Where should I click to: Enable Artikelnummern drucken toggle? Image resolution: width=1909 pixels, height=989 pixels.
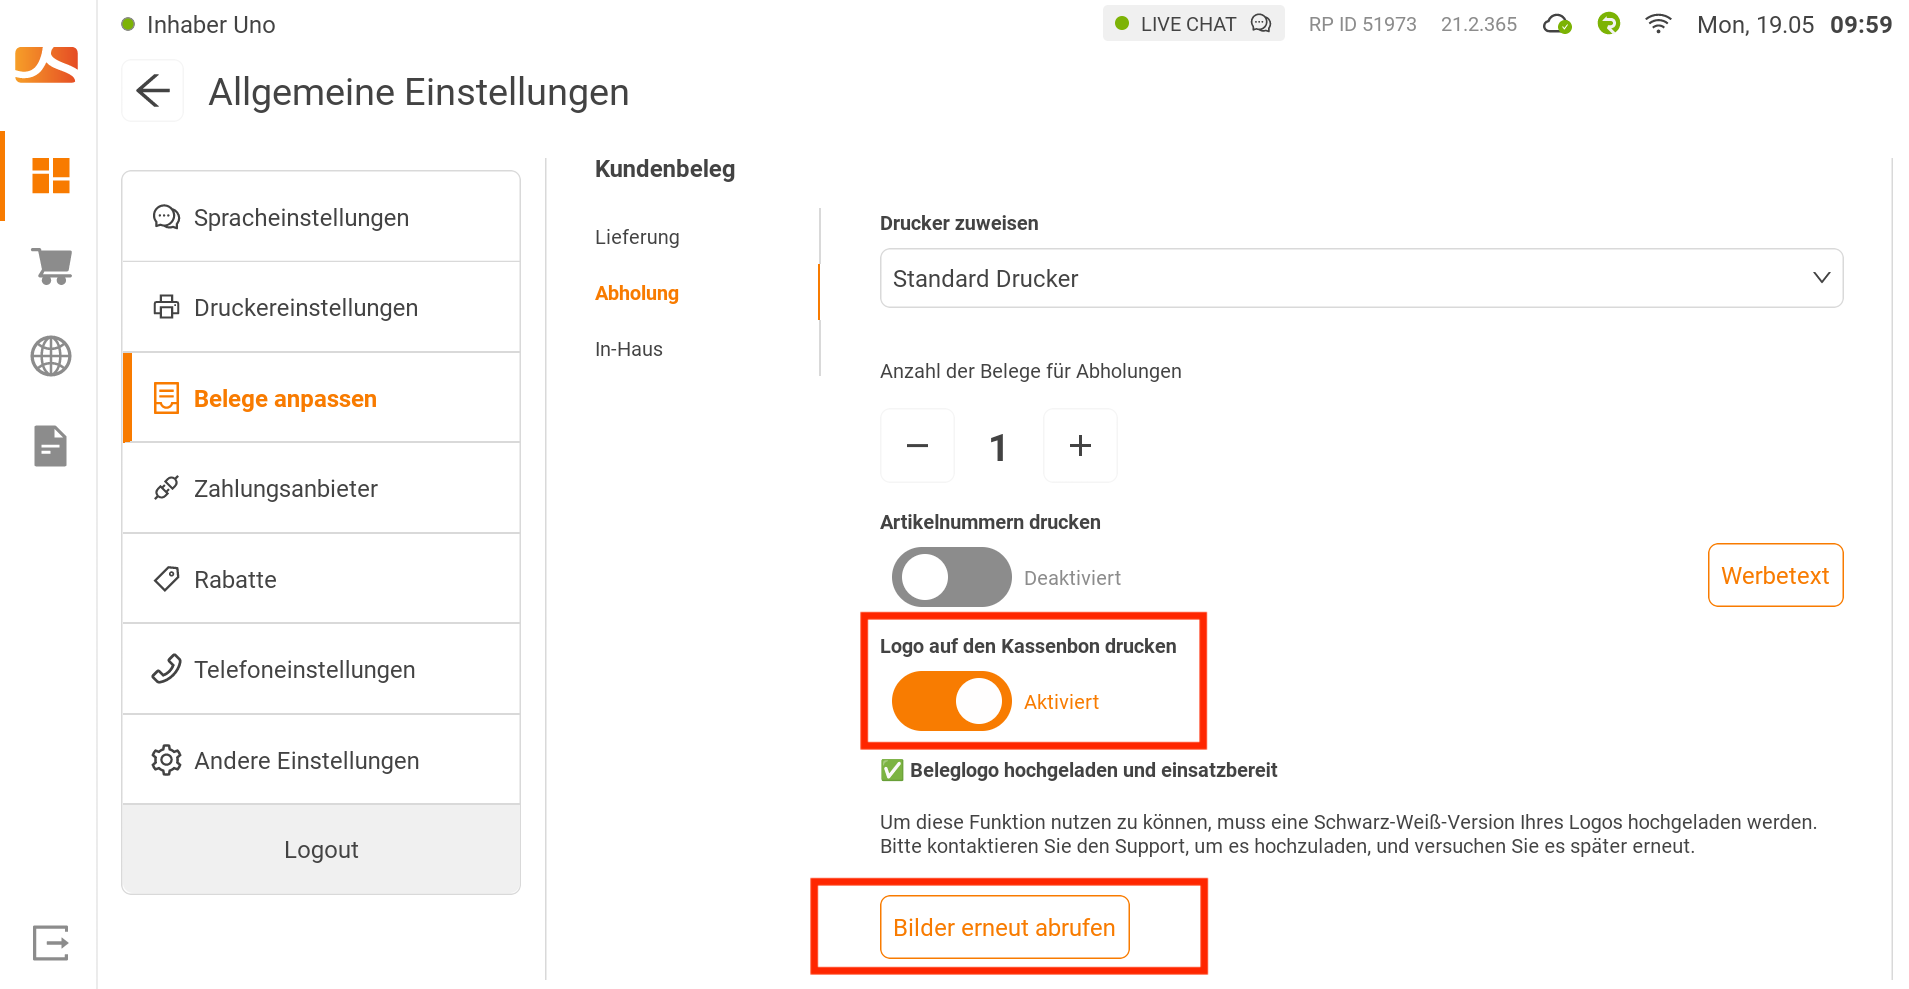coord(951,577)
